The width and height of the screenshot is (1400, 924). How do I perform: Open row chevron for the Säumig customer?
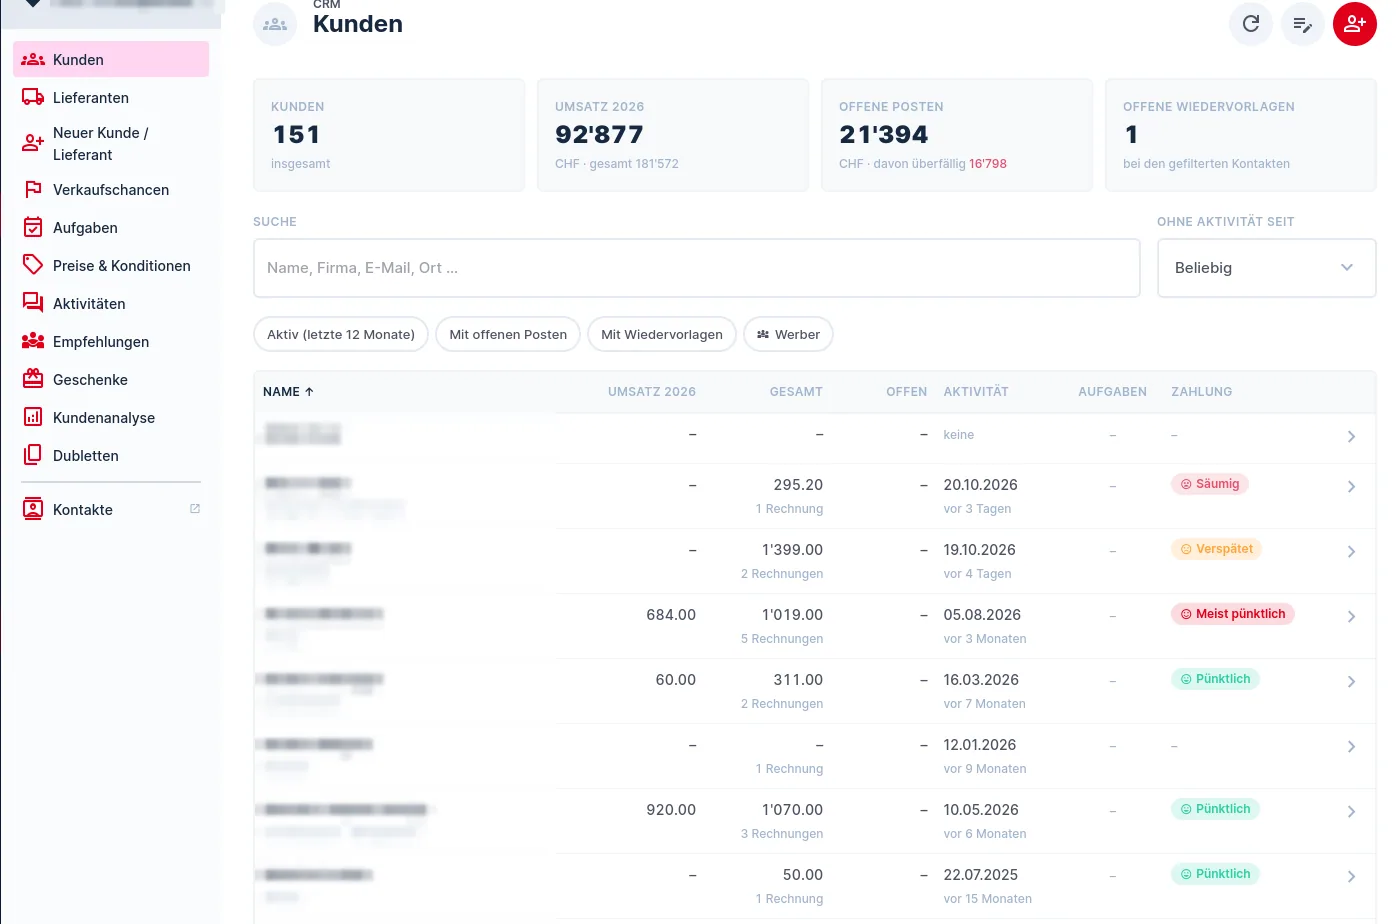pyautogui.click(x=1351, y=487)
